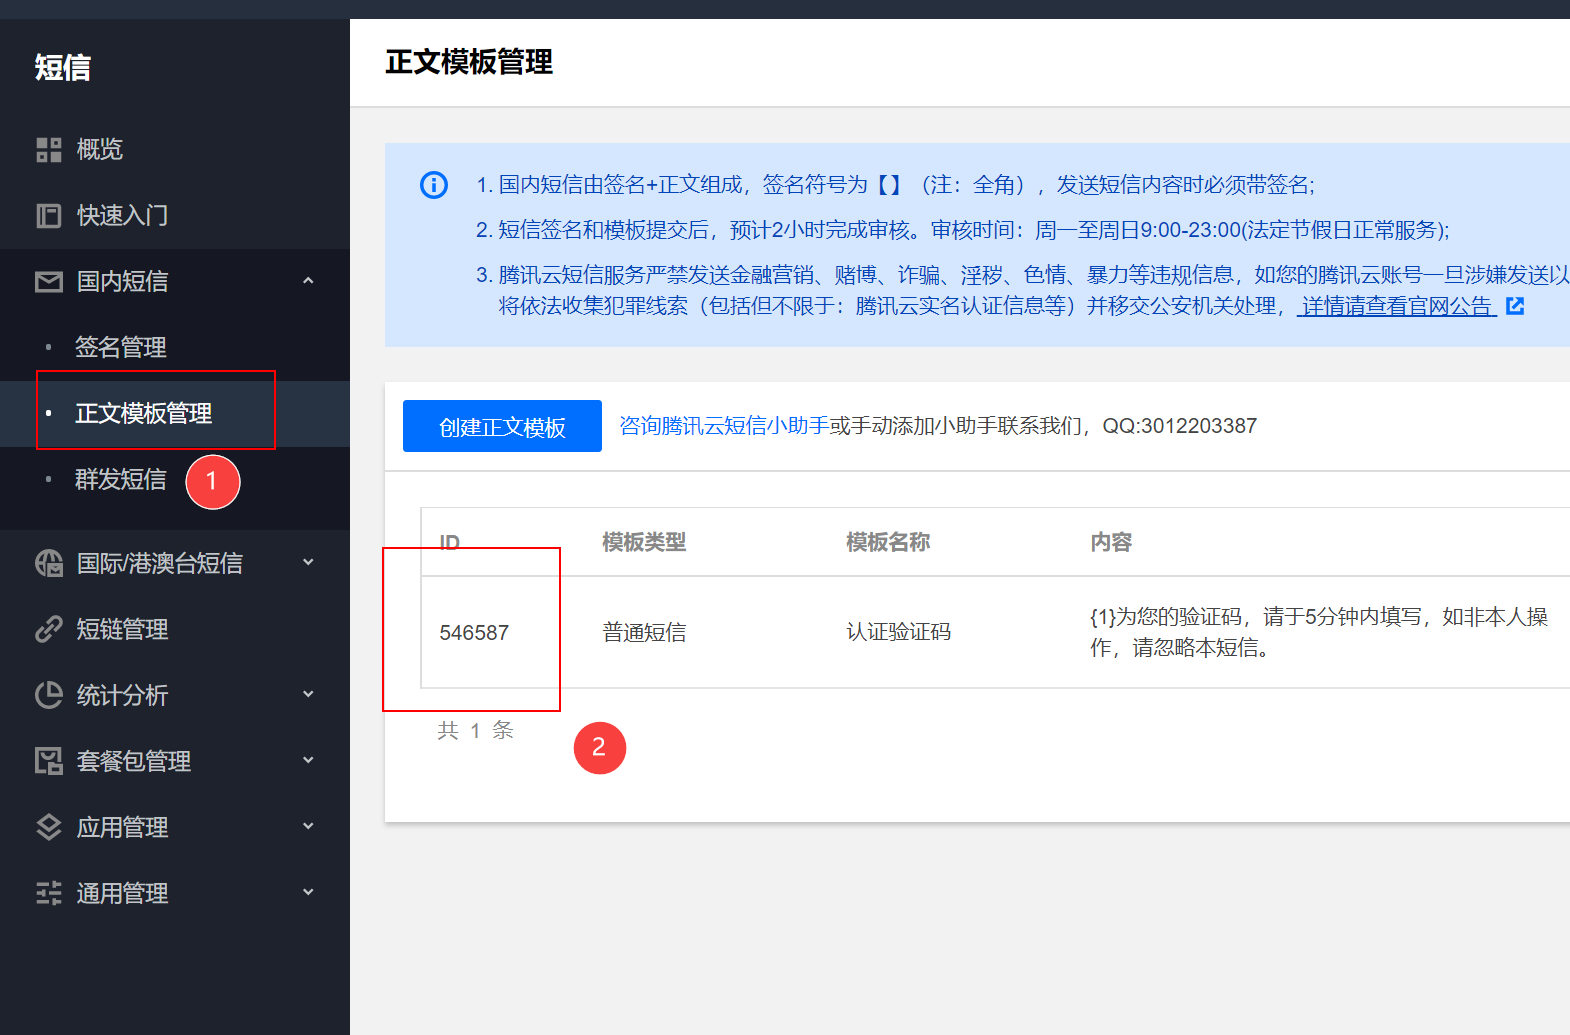
Task: Click the 套餐包管理 package icon
Action: point(49,761)
